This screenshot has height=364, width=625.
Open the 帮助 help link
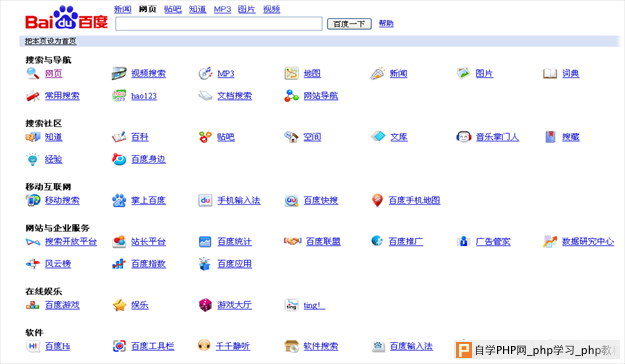(x=386, y=24)
